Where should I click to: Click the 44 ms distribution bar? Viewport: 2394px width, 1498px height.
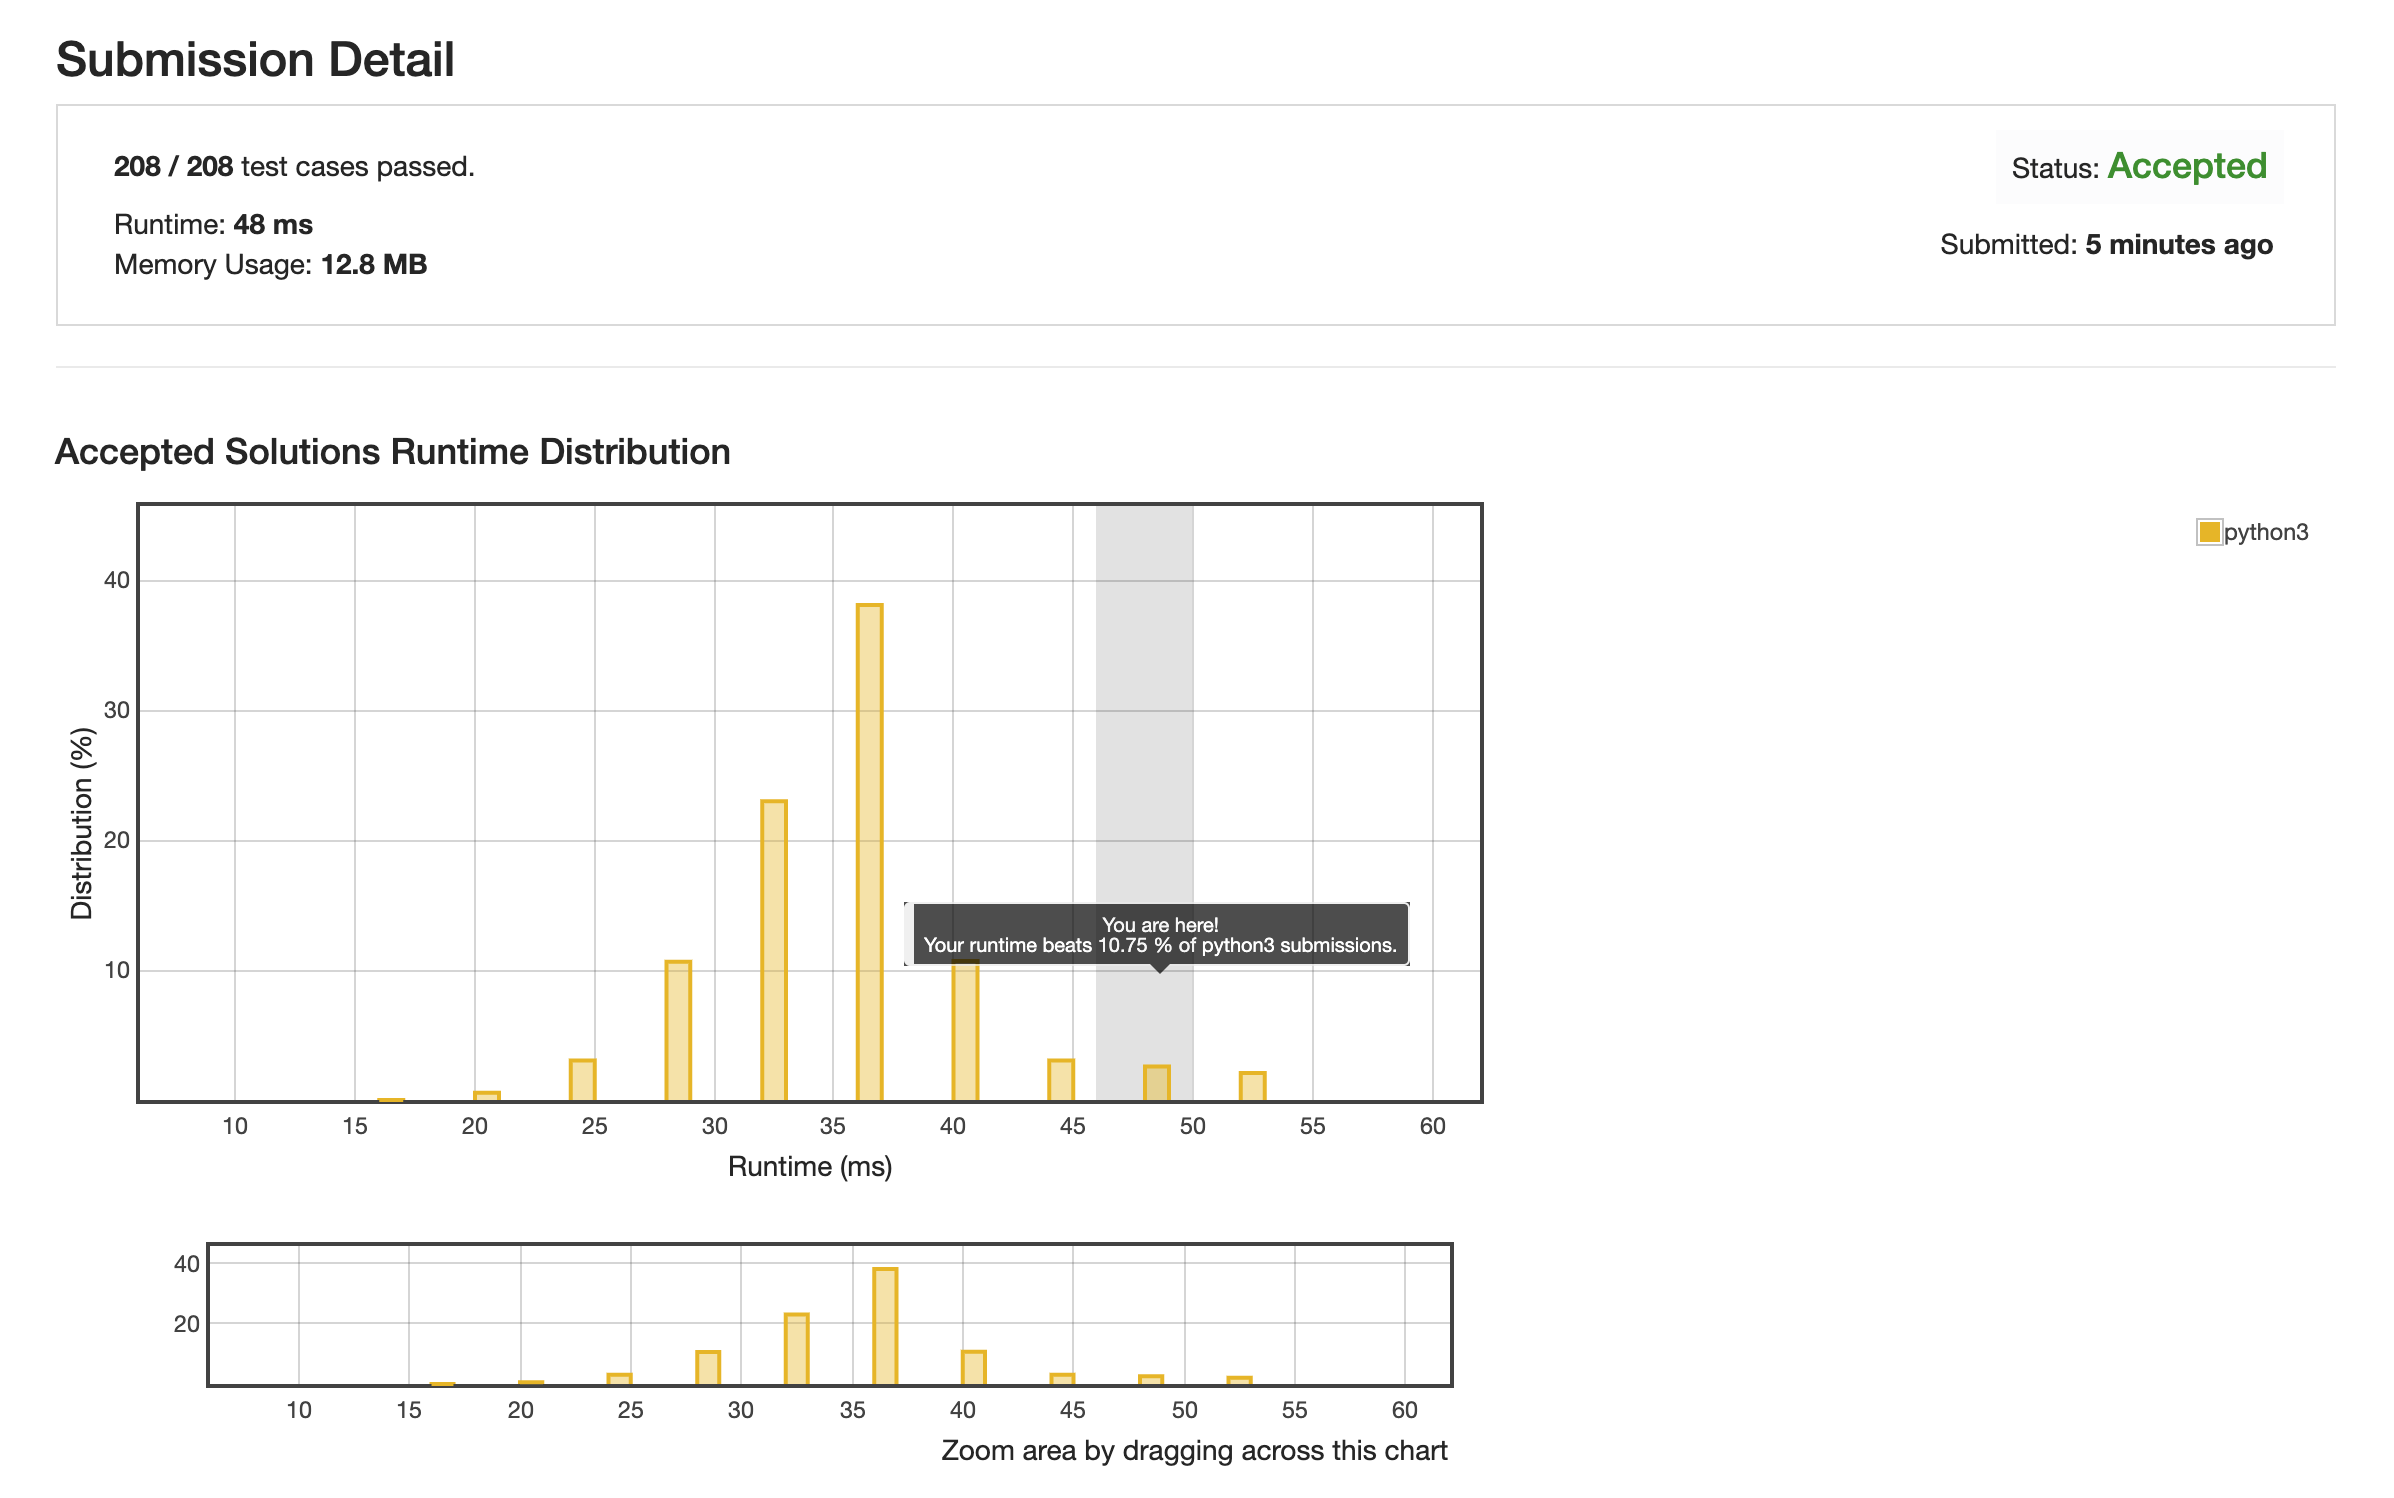tap(1060, 1080)
